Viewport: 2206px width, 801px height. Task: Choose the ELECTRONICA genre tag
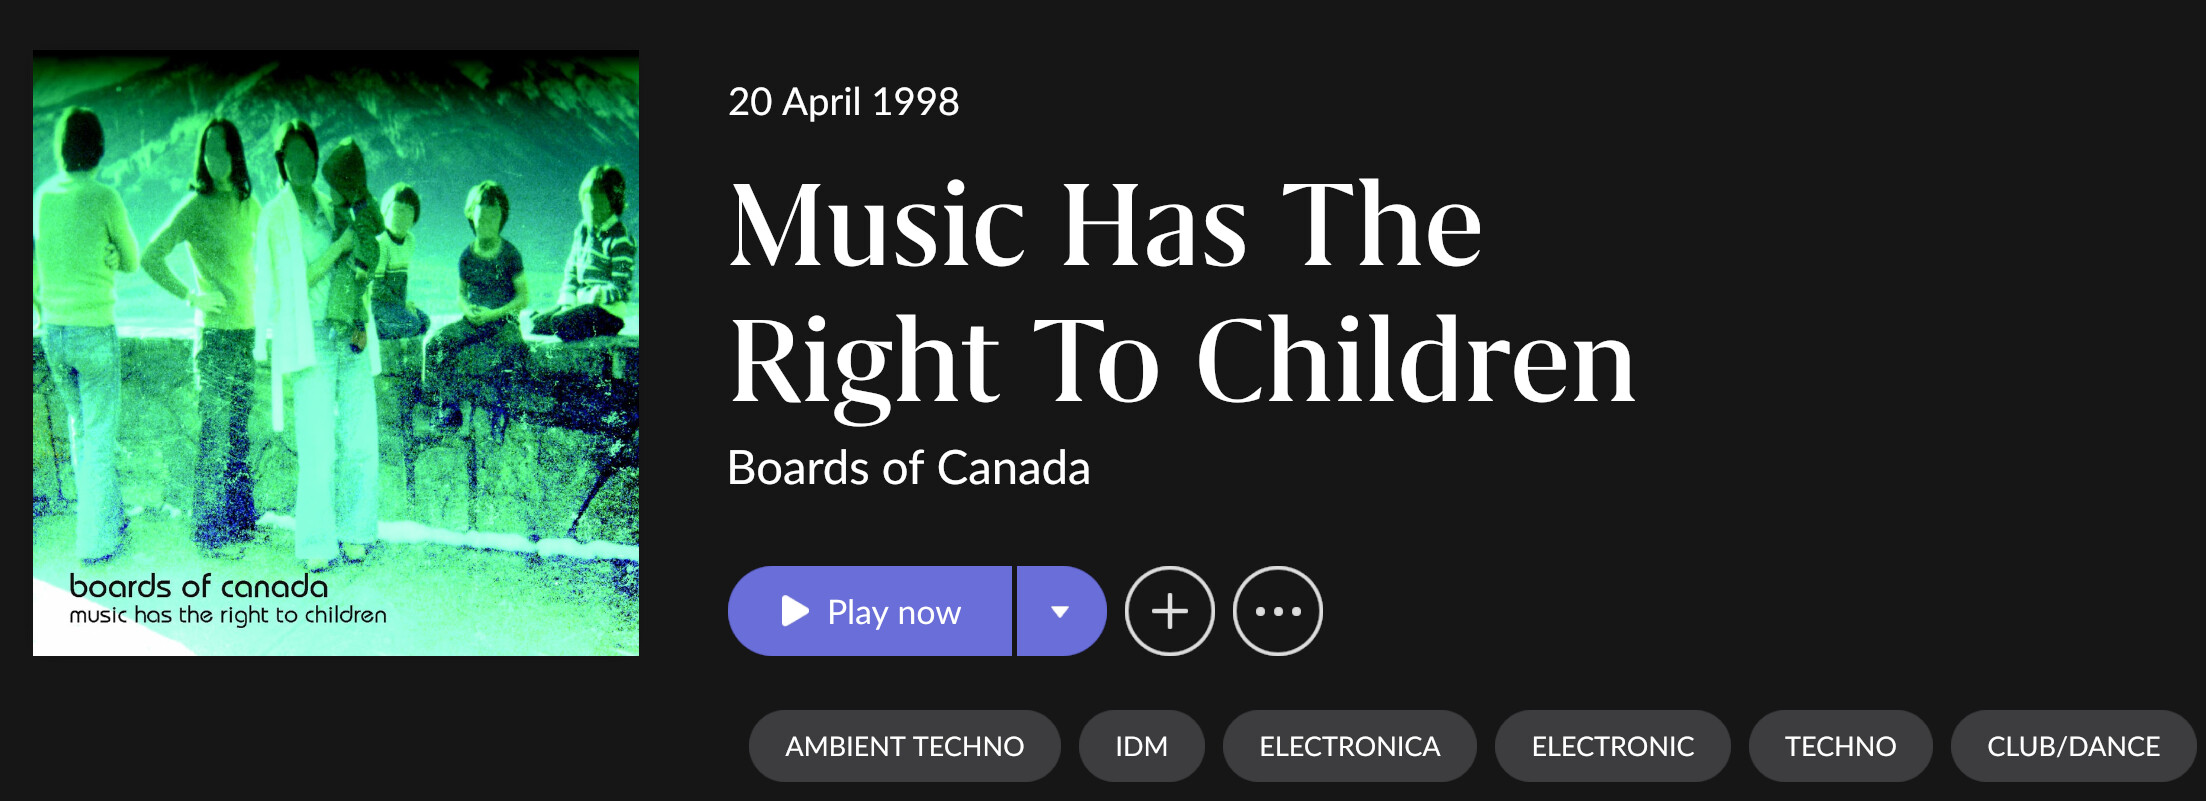pyautogui.click(x=1349, y=746)
